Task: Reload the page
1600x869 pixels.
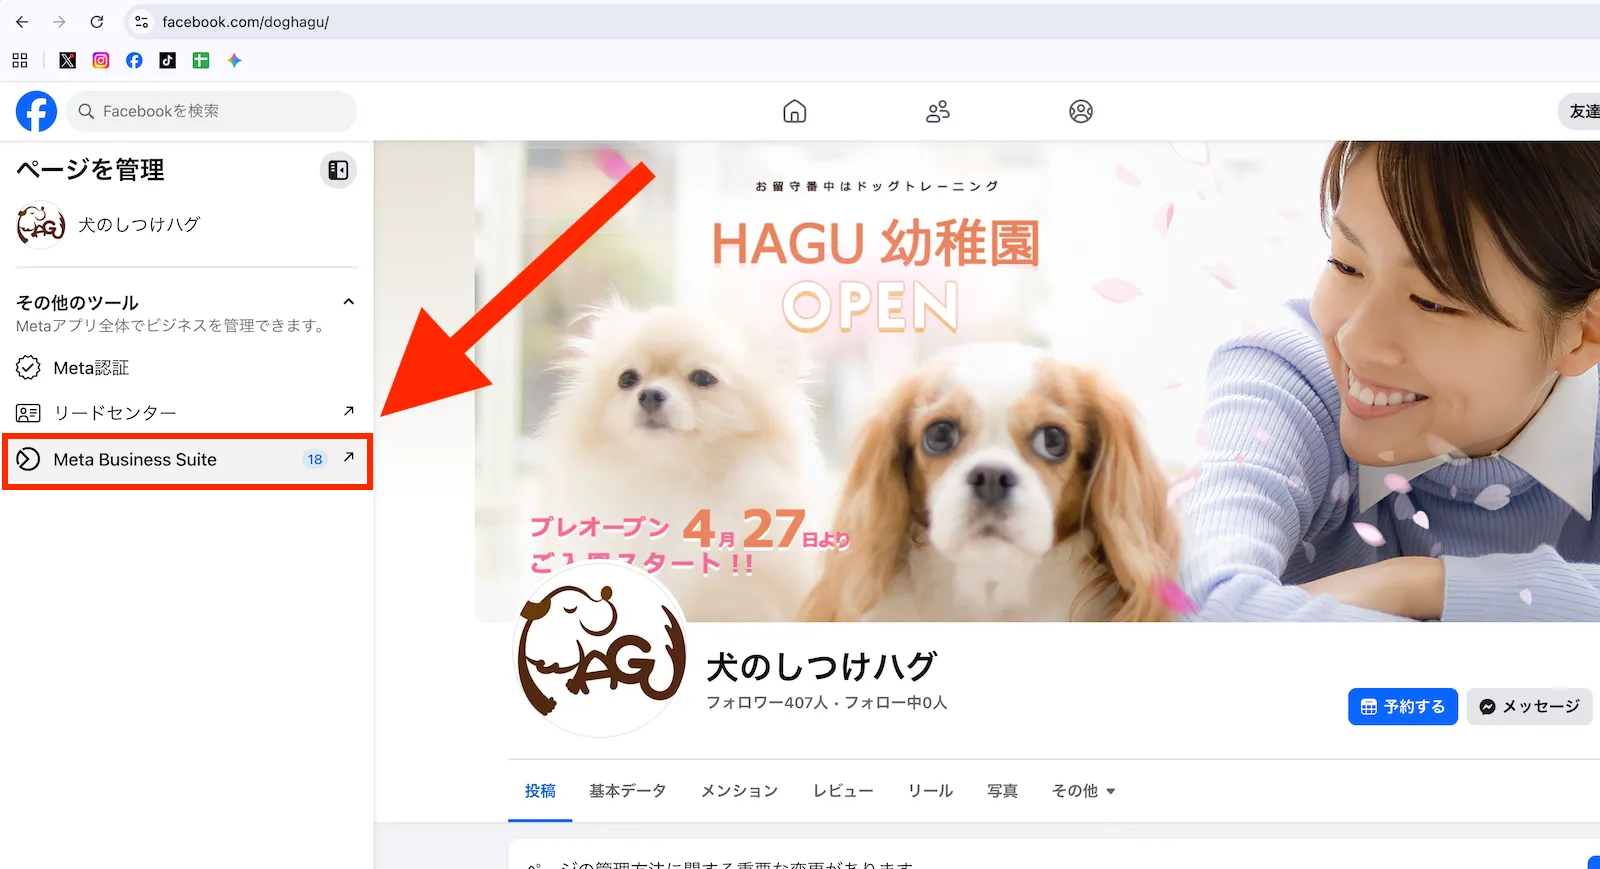Action: coord(96,21)
